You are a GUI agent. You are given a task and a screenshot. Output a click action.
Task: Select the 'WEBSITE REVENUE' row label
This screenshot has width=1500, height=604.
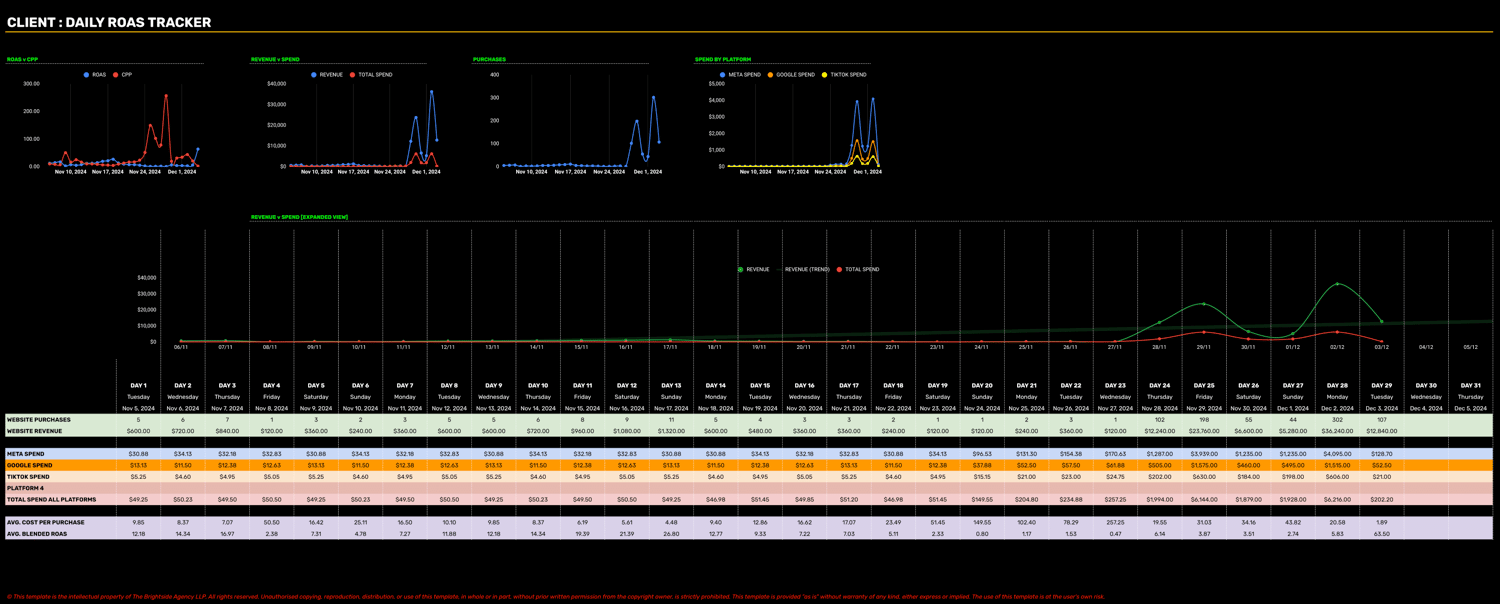(33, 431)
